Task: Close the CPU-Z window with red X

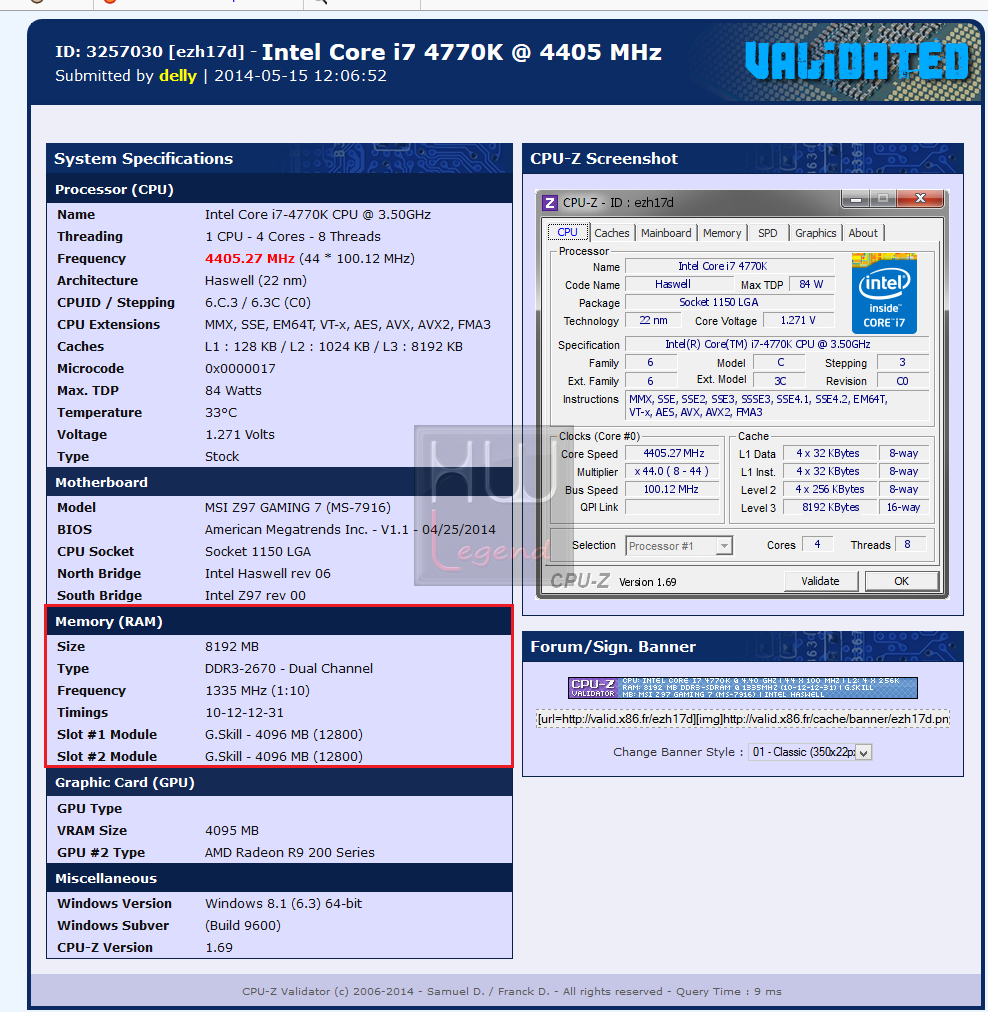Action: (920, 198)
